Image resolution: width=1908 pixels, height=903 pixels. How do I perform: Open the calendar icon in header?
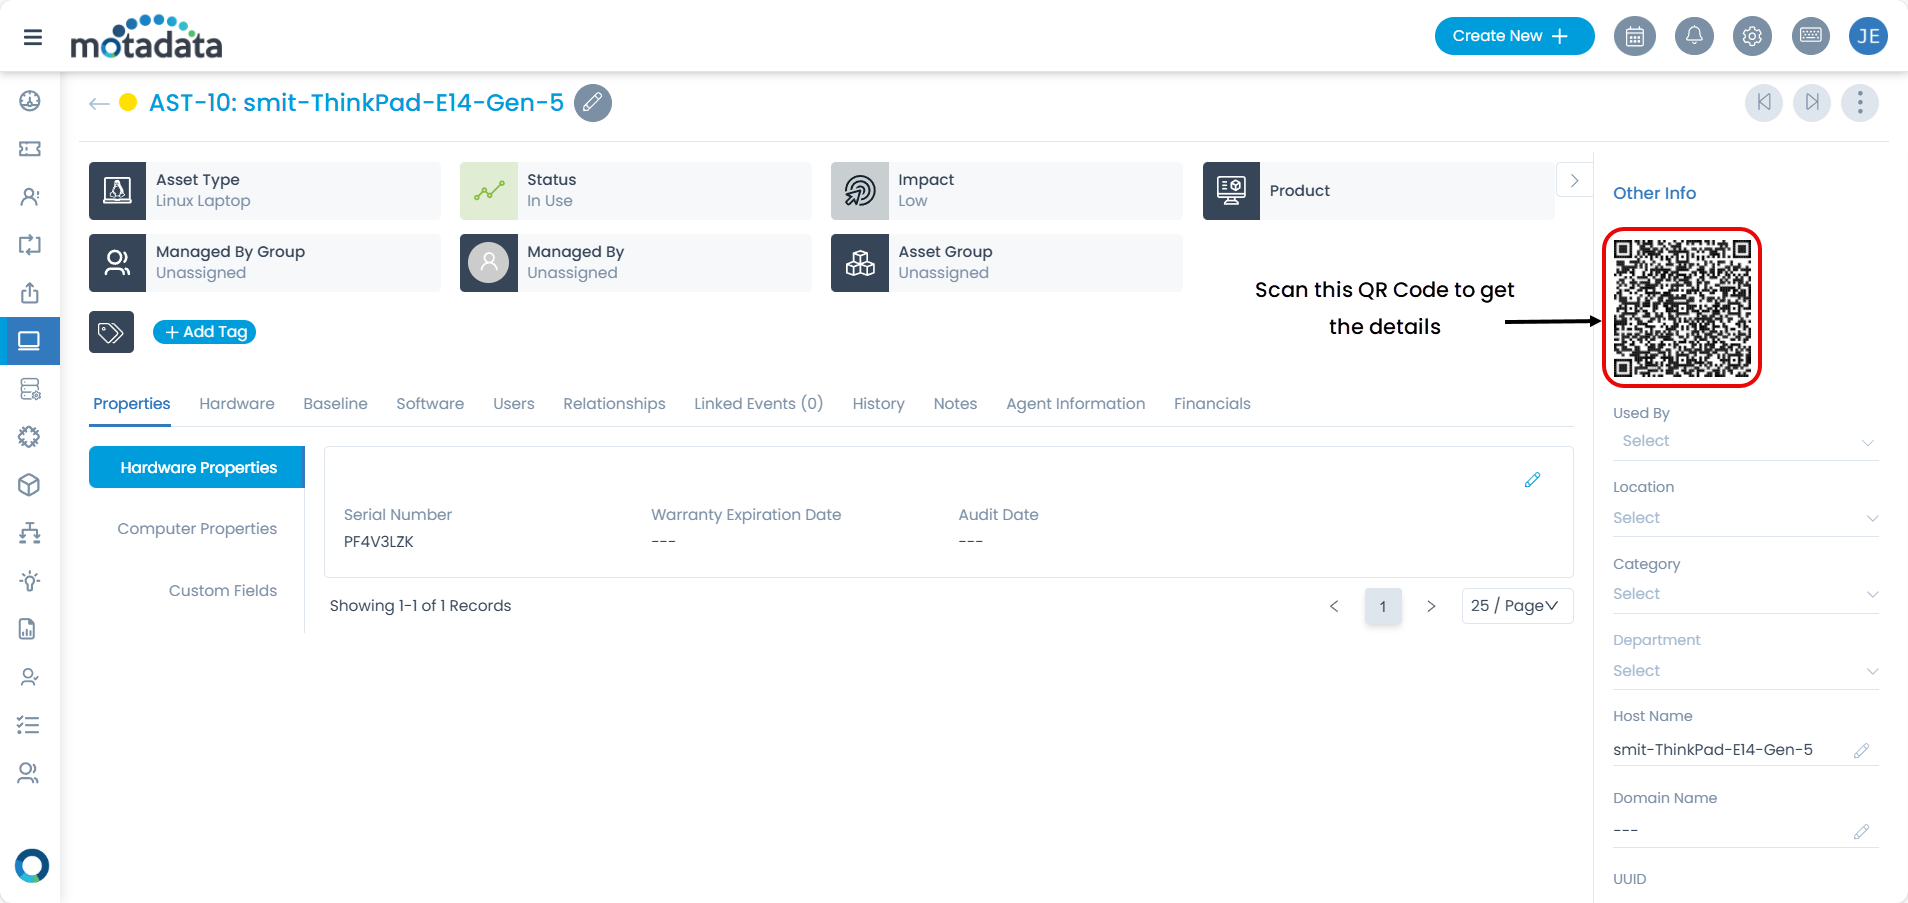[x=1635, y=36]
